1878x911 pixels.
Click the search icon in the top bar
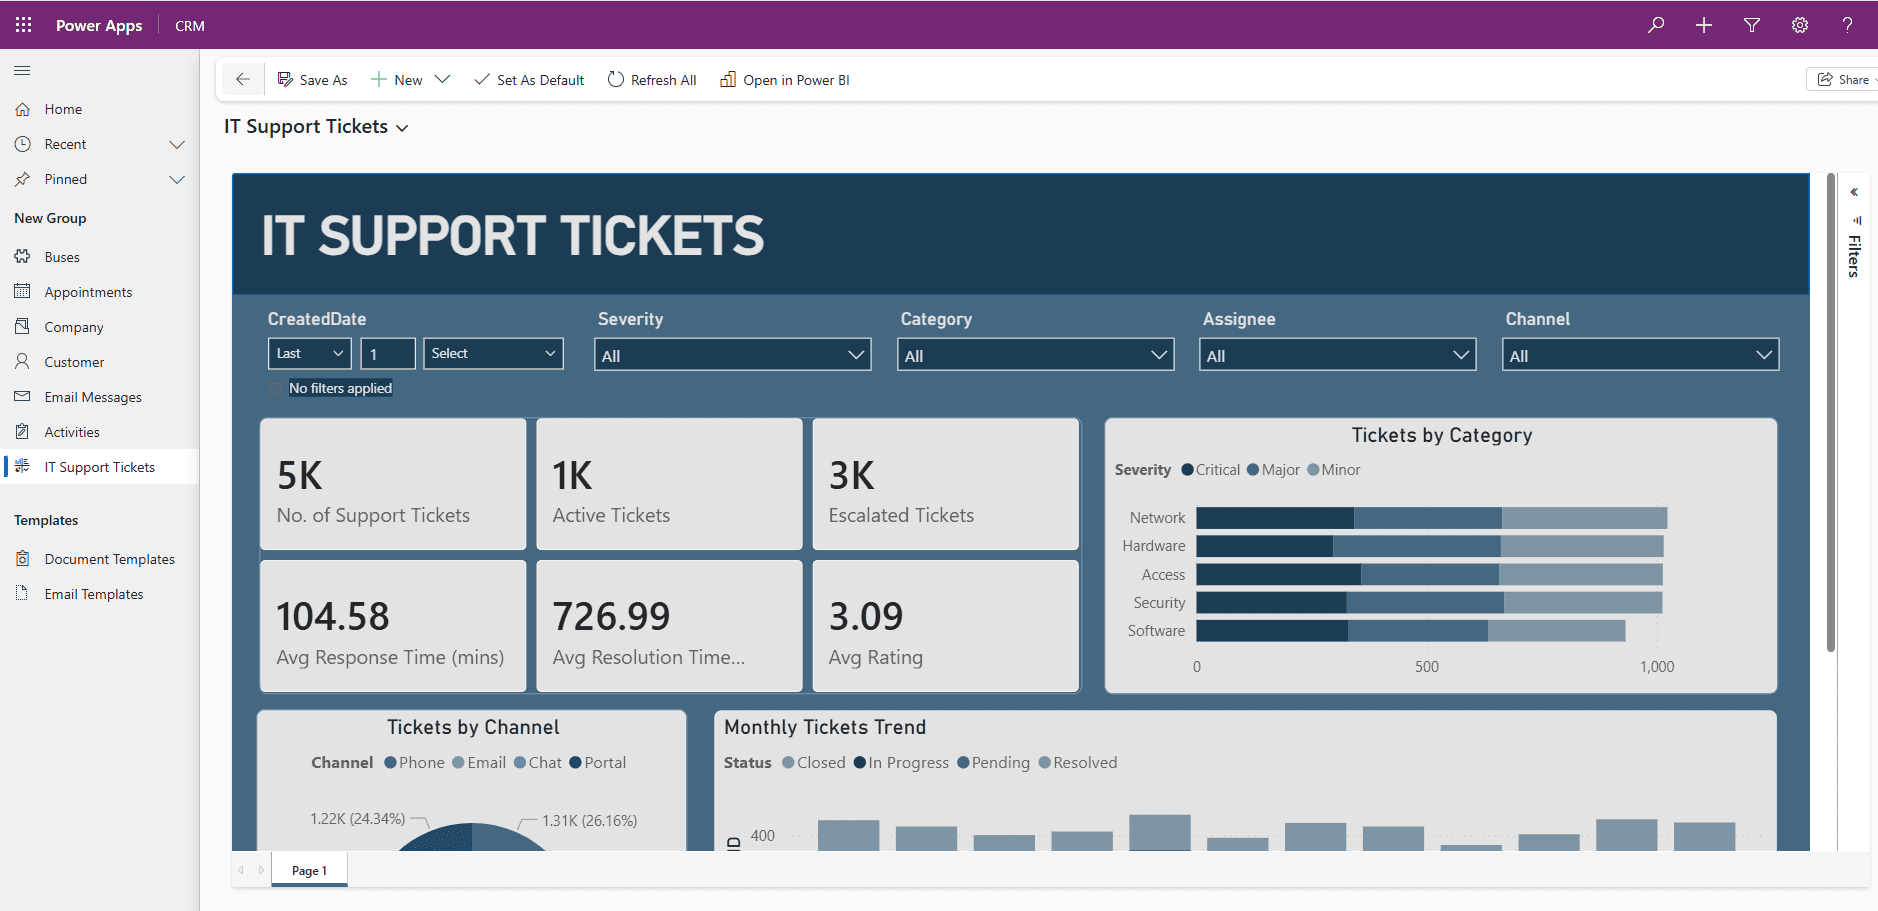pyautogui.click(x=1656, y=24)
